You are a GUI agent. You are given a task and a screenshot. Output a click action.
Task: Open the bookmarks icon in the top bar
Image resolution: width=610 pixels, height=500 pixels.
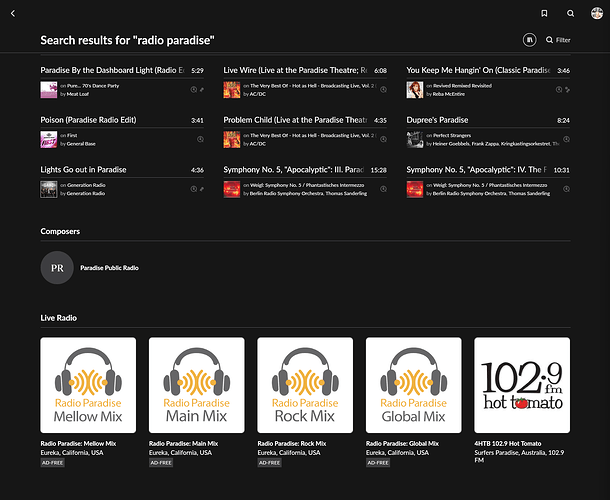coord(544,14)
